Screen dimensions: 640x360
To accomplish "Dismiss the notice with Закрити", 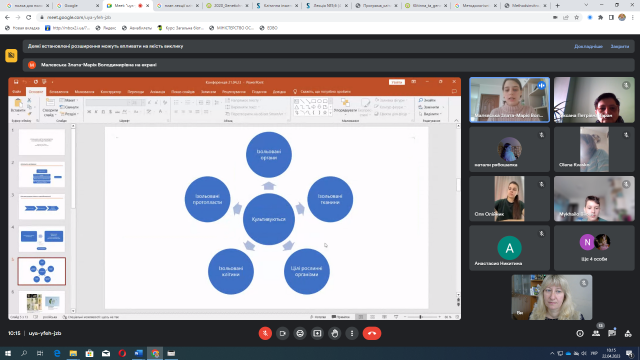I will pos(620,47).
